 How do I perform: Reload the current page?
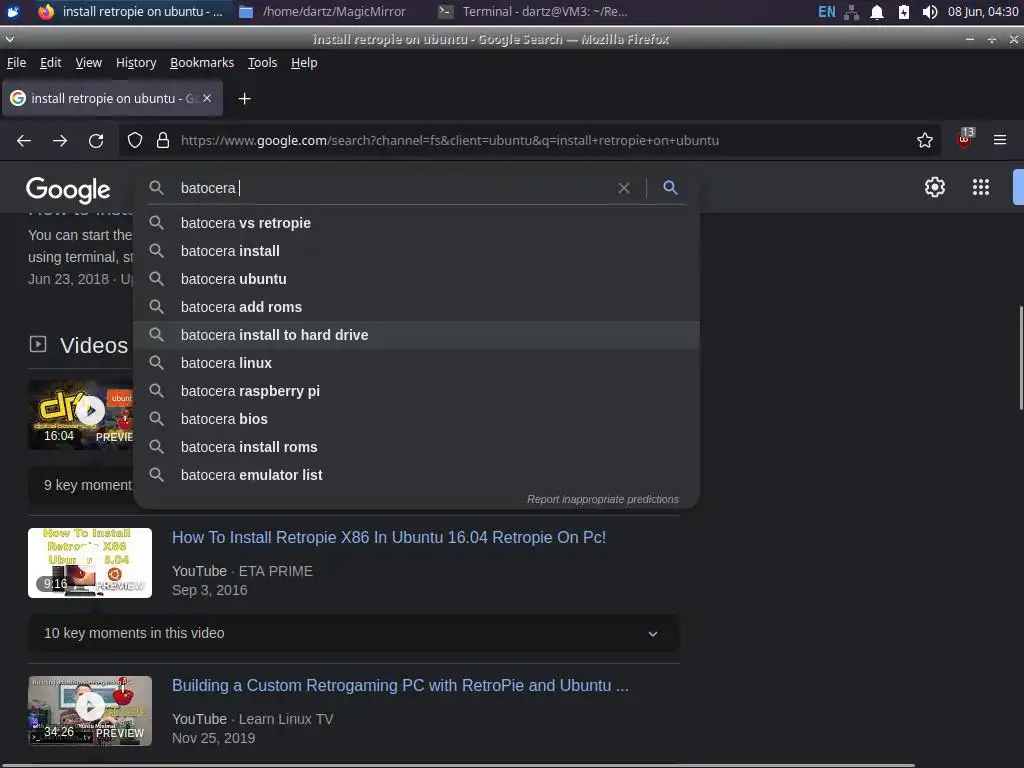point(96,140)
